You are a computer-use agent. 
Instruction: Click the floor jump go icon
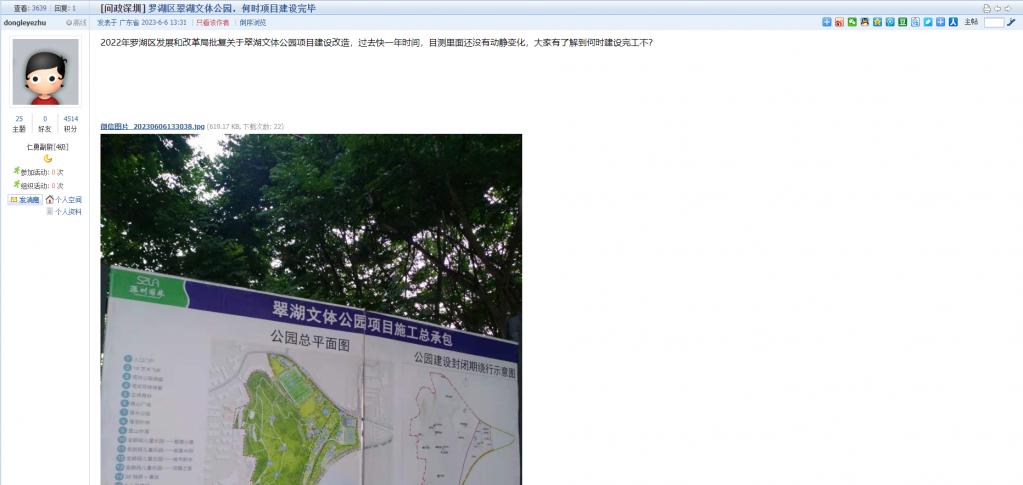pyautogui.click(x=1011, y=22)
